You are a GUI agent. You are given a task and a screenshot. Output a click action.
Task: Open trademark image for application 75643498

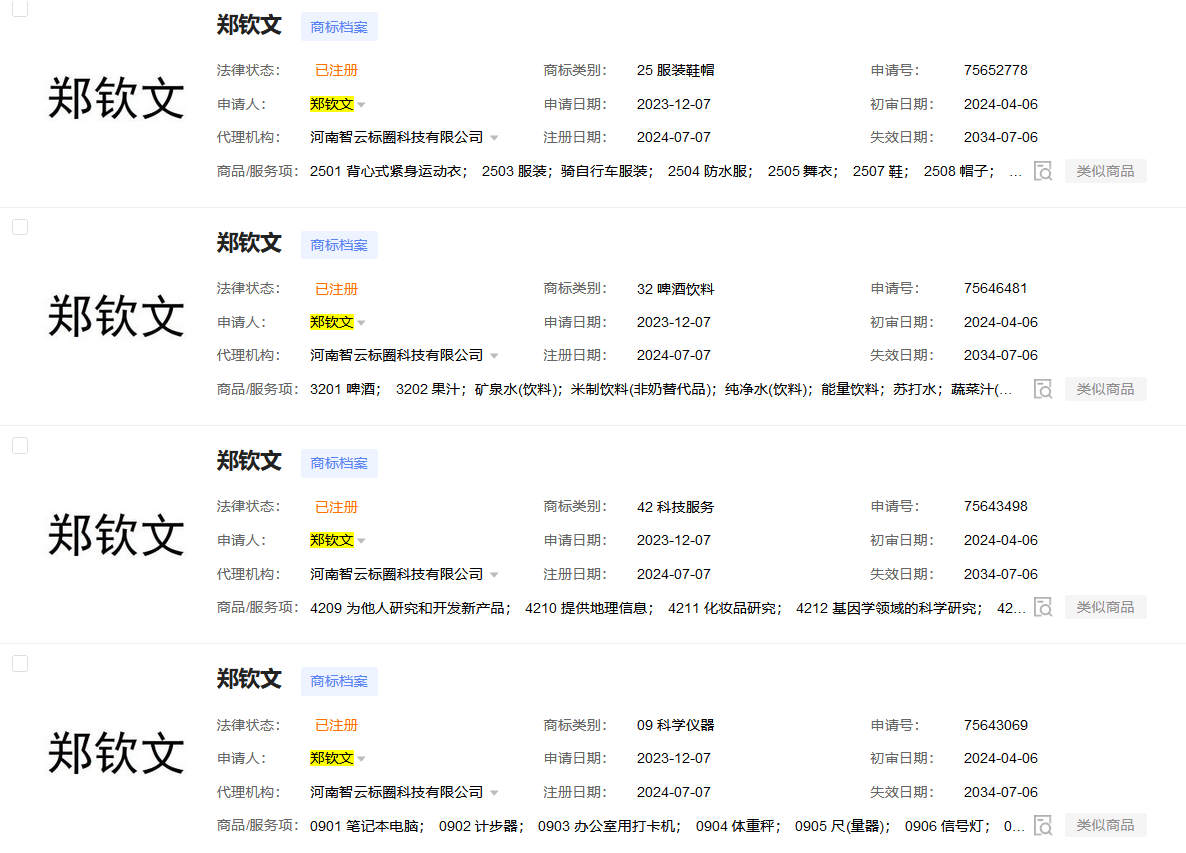pyautogui.click(x=116, y=535)
